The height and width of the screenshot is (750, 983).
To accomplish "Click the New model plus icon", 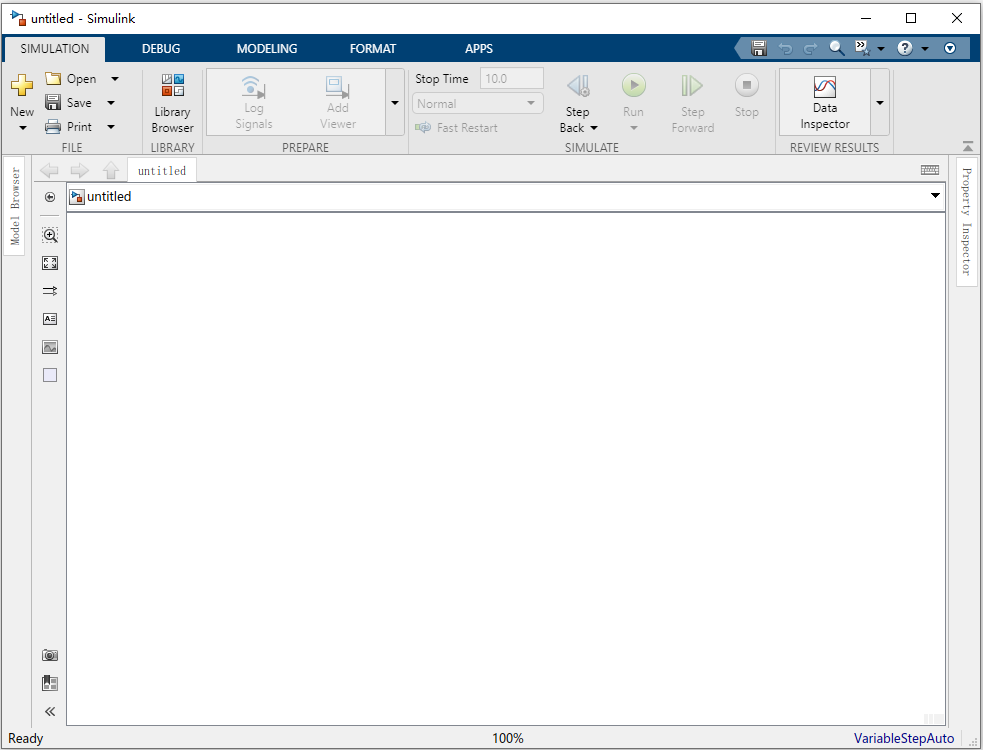I will click(x=21, y=85).
